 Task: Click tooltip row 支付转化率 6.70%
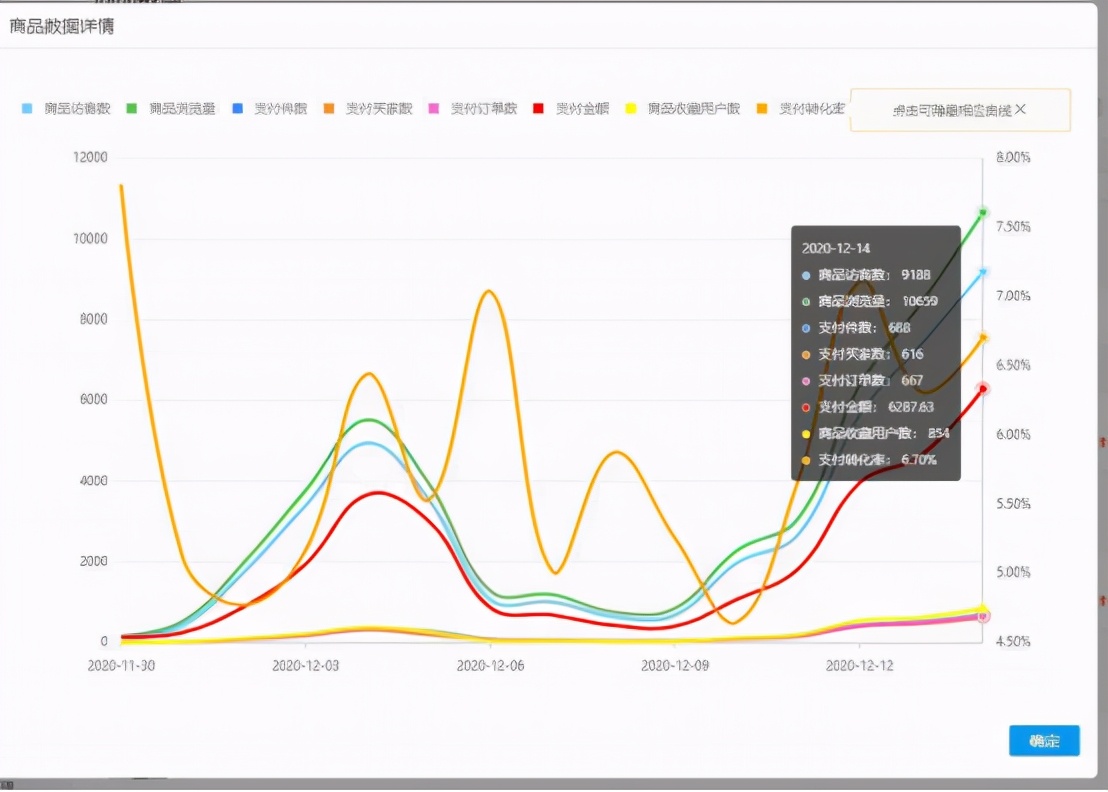tap(869, 460)
